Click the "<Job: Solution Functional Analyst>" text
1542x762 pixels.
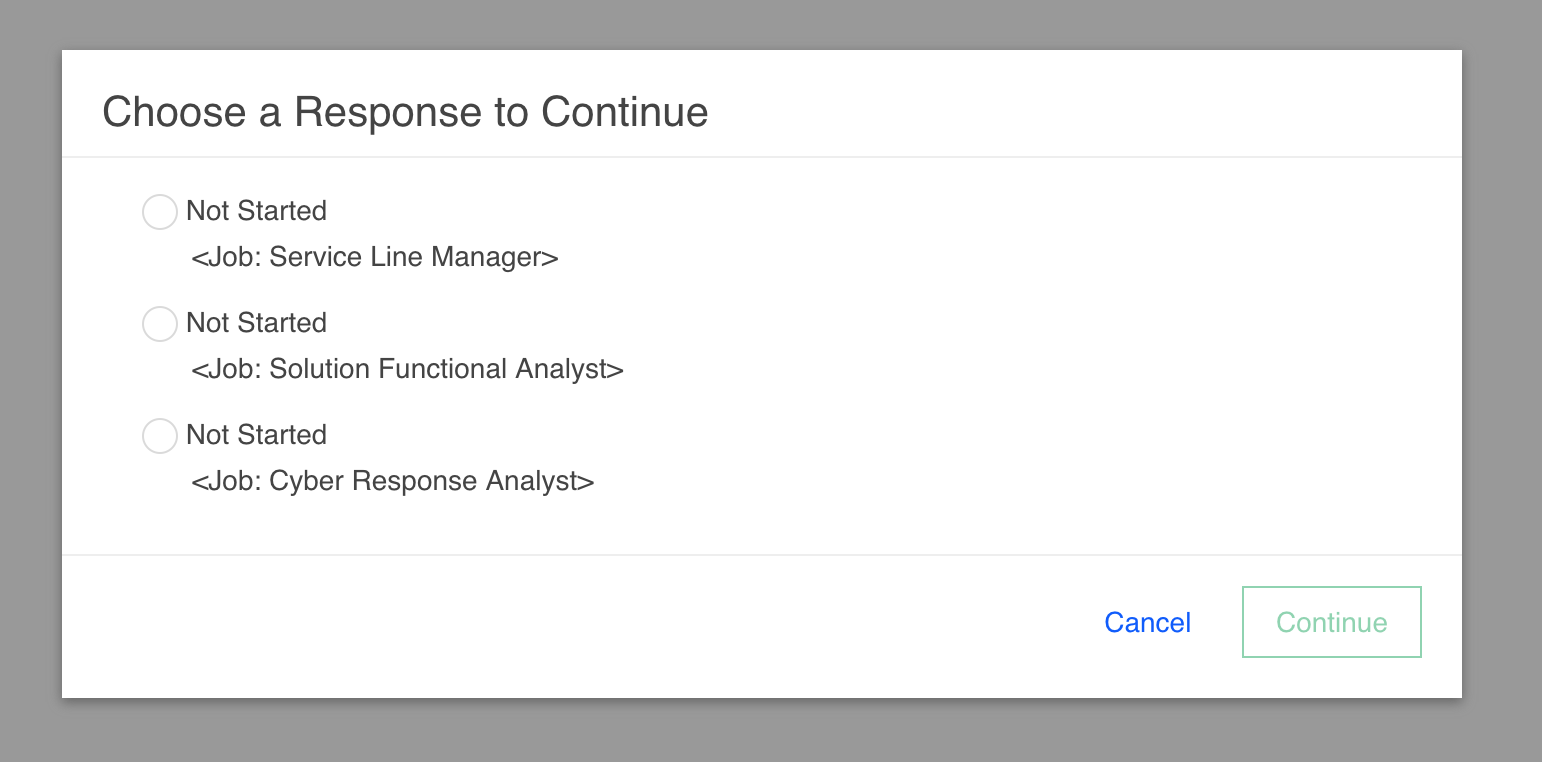point(407,370)
